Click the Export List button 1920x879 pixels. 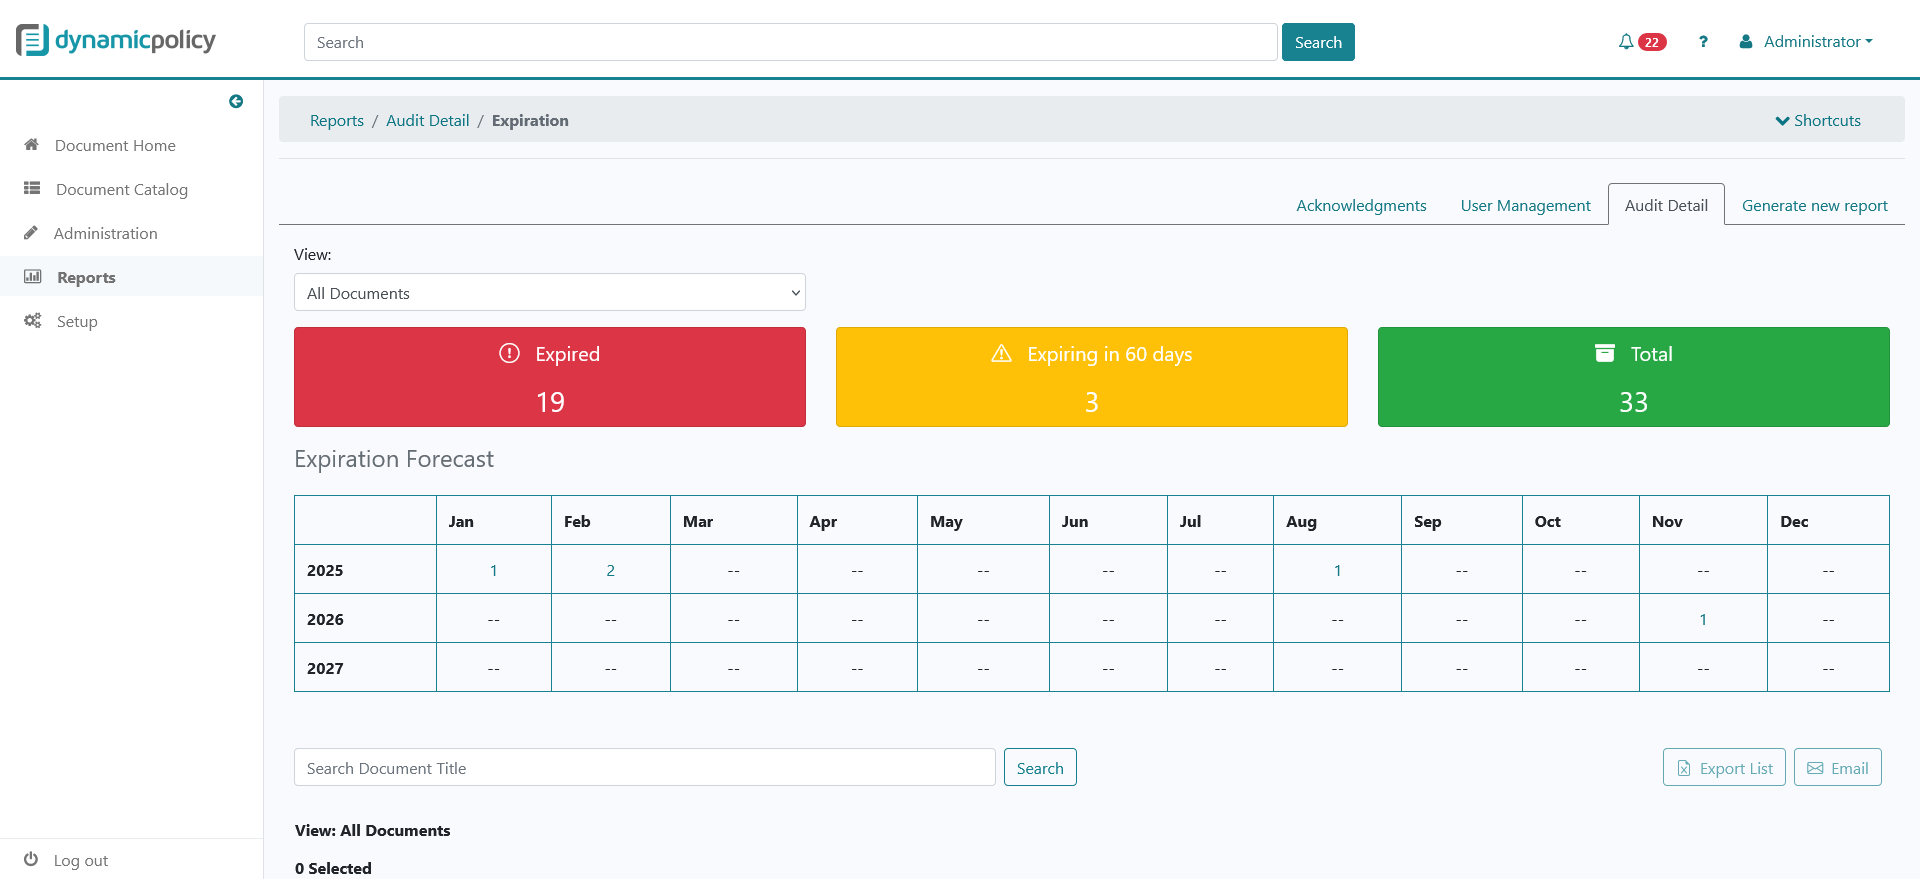pyautogui.click(x=1724, y=767)
